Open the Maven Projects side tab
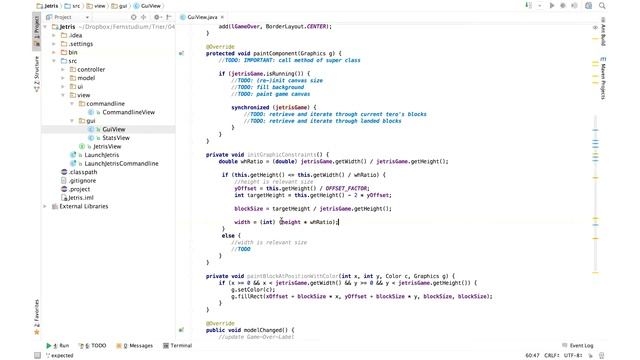640x360 pixels. click(603, 78)
